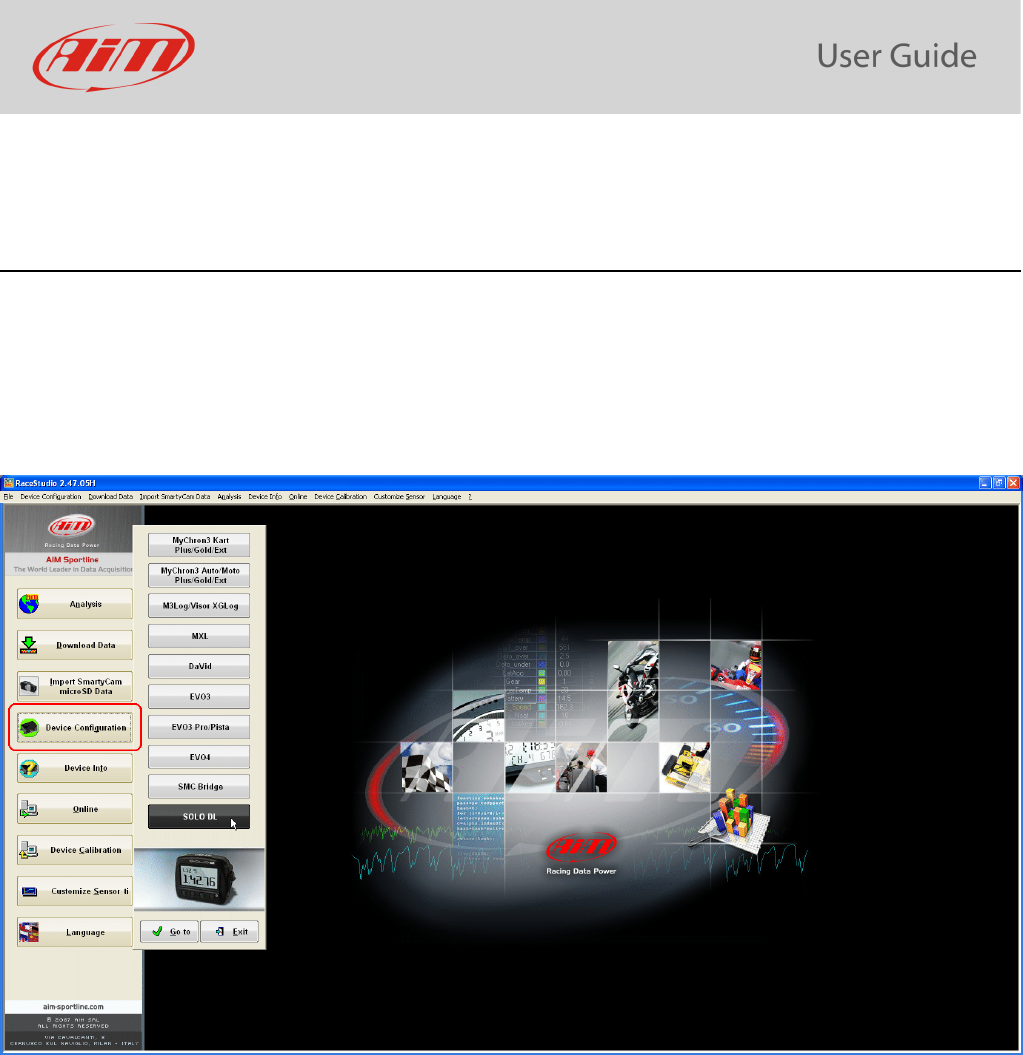1023x1055 pixels.
Task: Open the Device Configuration menu
Action: coord(51,497)
